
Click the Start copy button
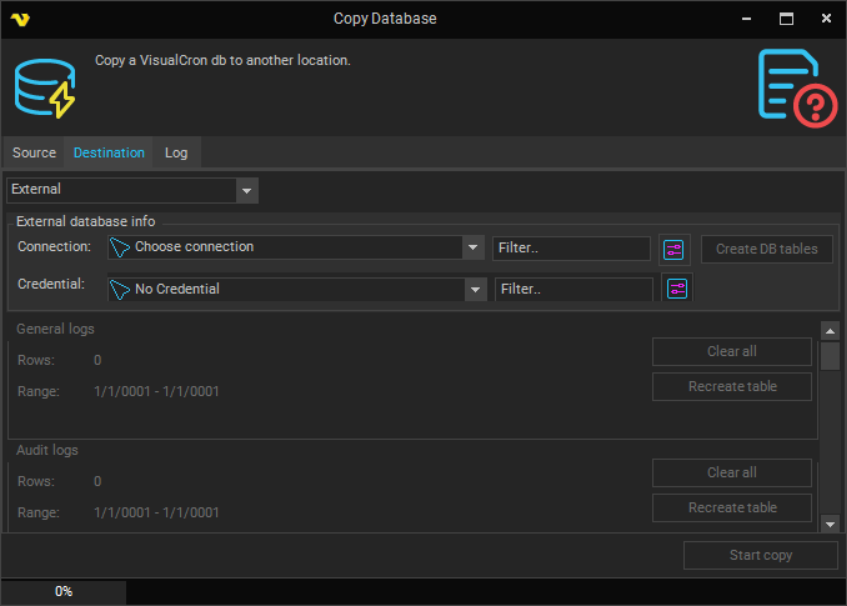pos(761,555)
